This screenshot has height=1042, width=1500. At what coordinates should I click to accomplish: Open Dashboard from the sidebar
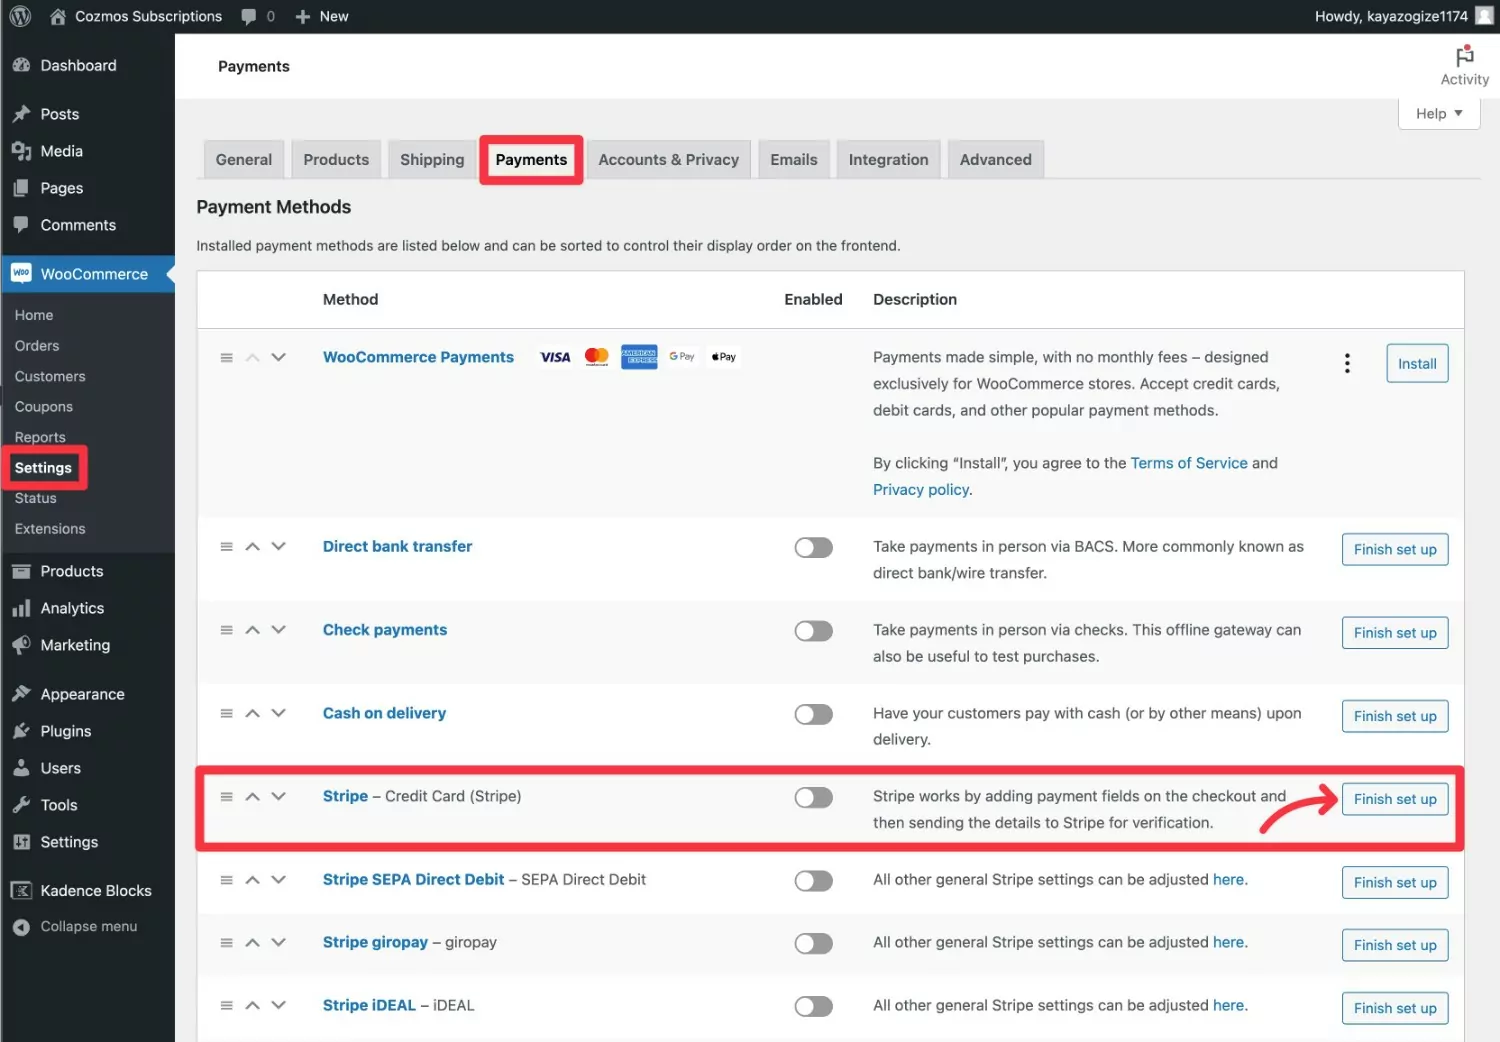[78, 65]
